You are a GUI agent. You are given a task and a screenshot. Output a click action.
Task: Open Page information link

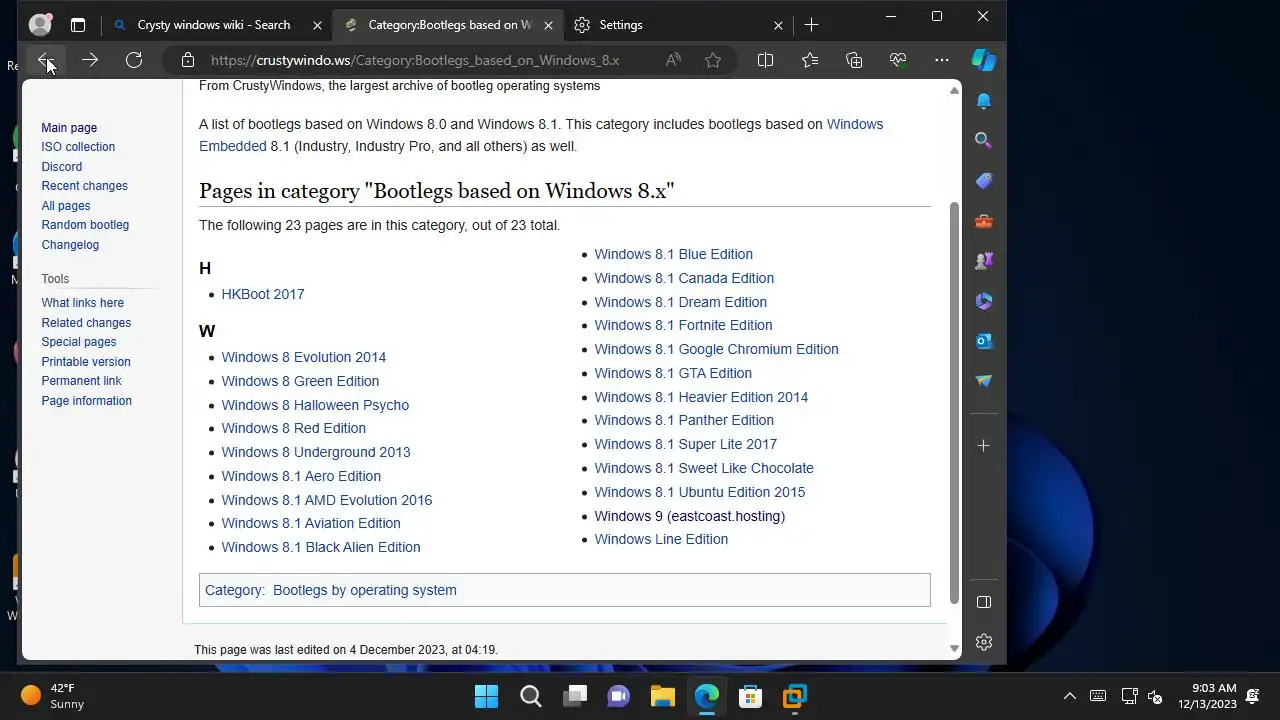click(87, 401)
